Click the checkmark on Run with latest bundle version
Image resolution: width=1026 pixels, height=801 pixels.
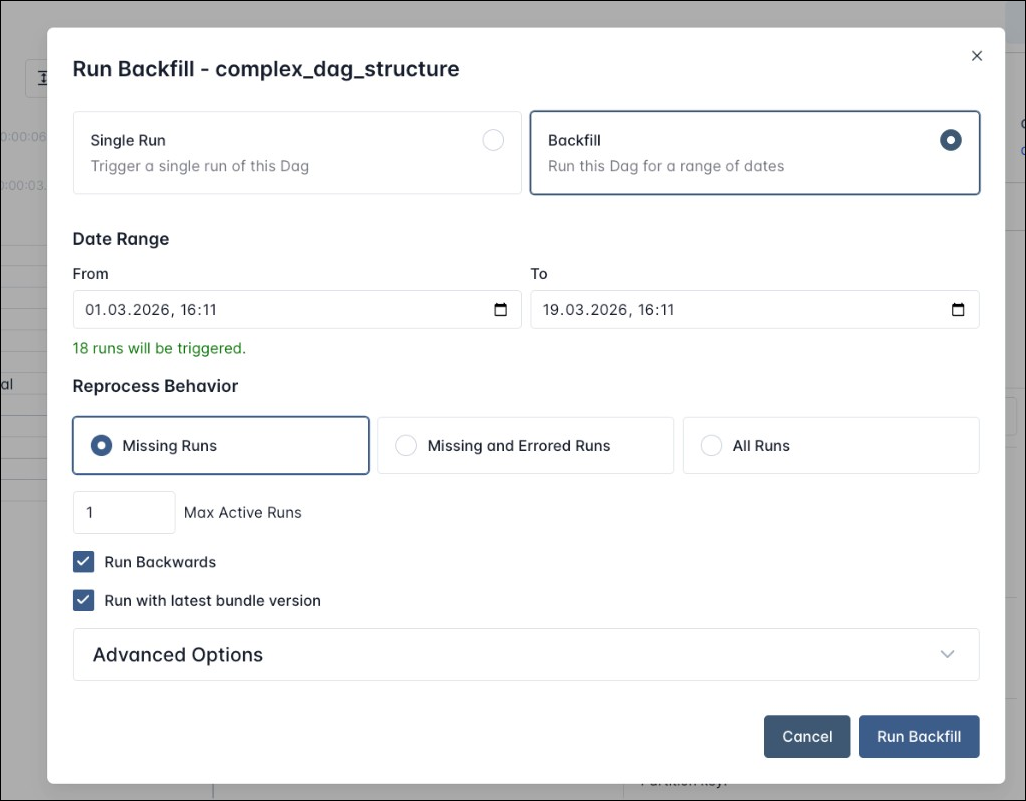tap(84, 600)
